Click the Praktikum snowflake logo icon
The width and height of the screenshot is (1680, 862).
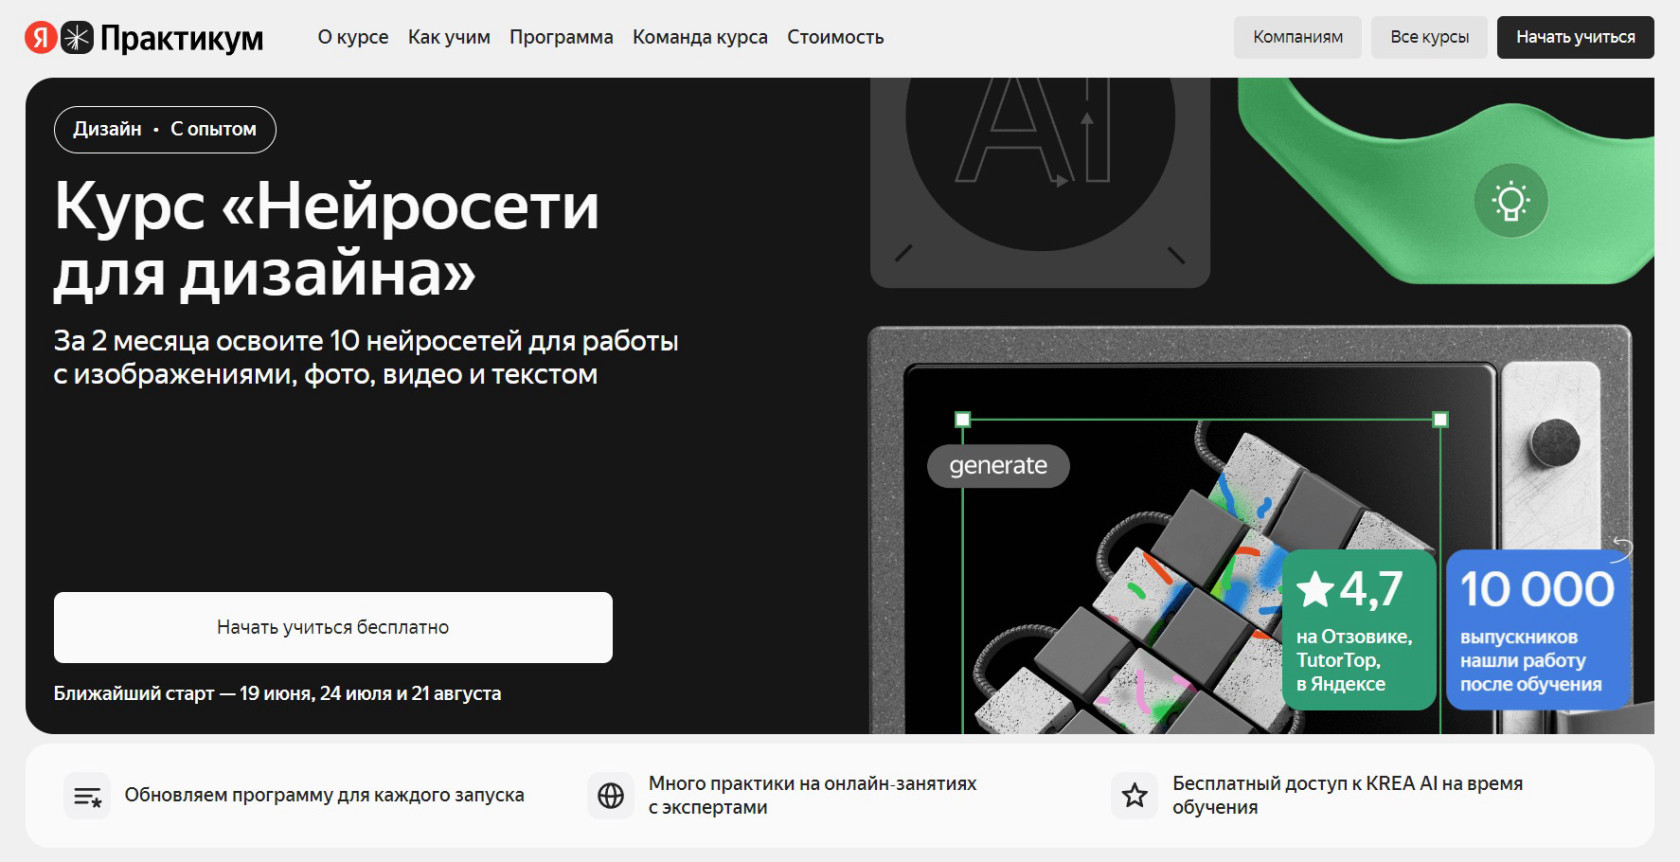(x=77, y=37)
